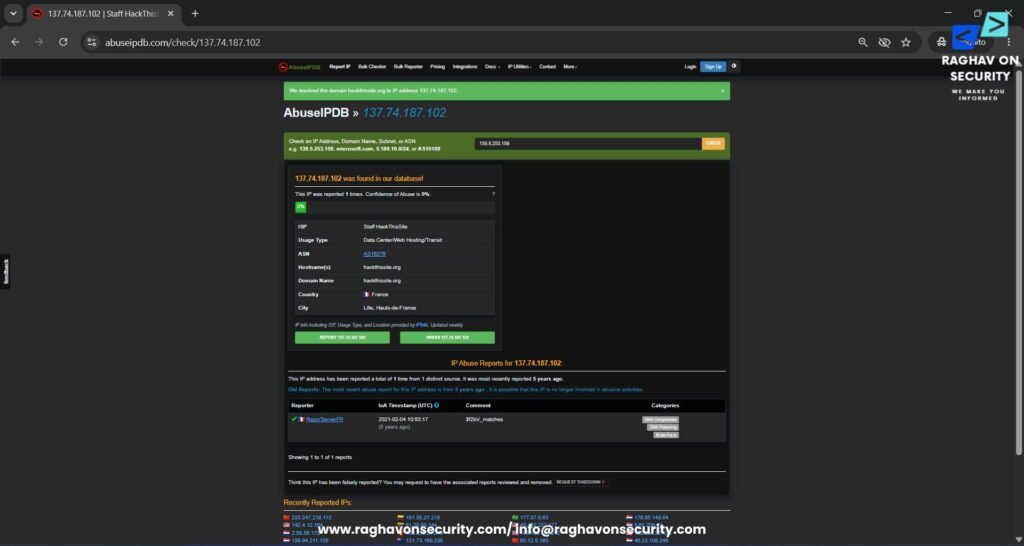Viewport: 1024px width, 546px height.
Task: Open the Contact page
Action: (x=547, y=67)
